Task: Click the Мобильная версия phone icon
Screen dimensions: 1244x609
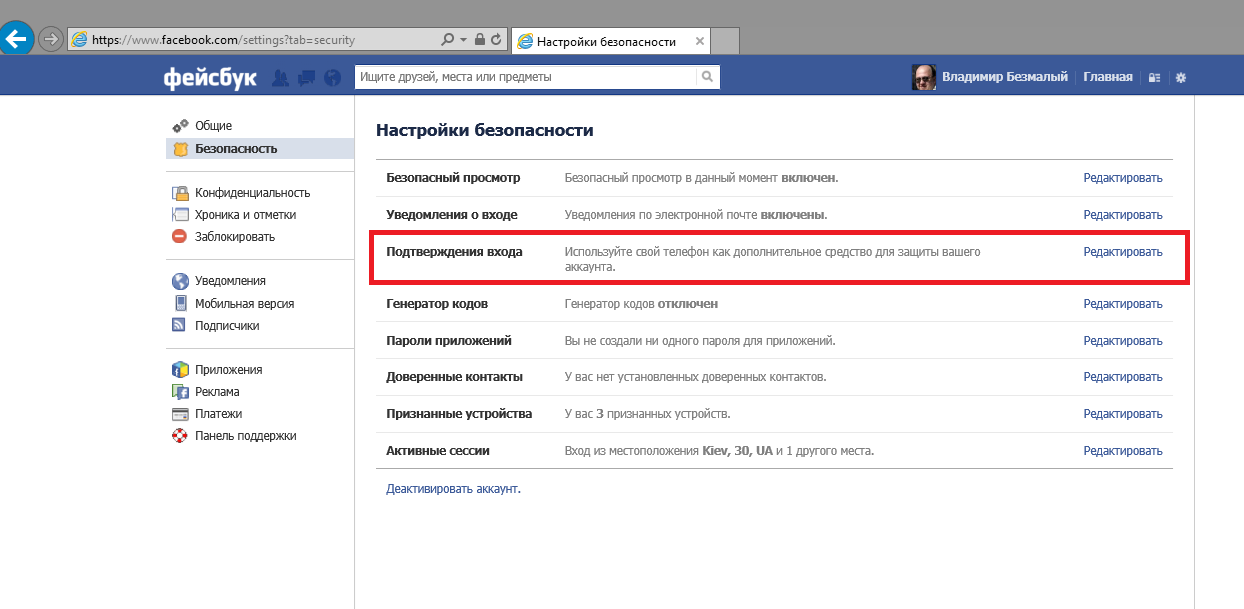Action: click(x=180, y=303)
